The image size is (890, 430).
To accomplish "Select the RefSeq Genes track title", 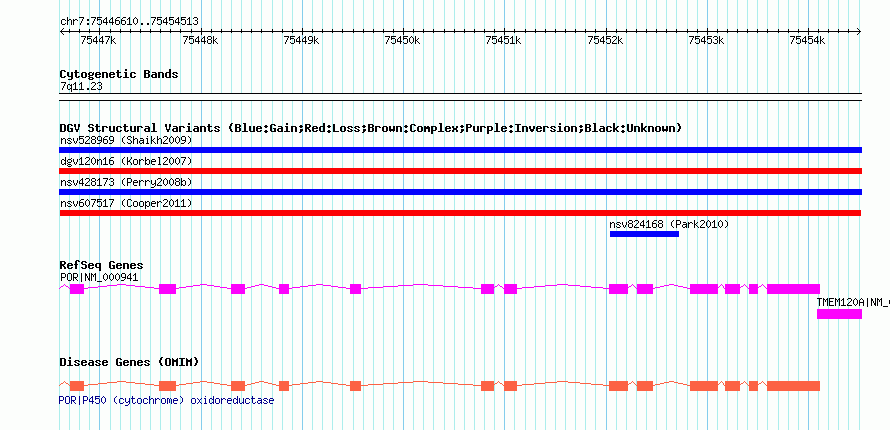I will pos(101,265).
